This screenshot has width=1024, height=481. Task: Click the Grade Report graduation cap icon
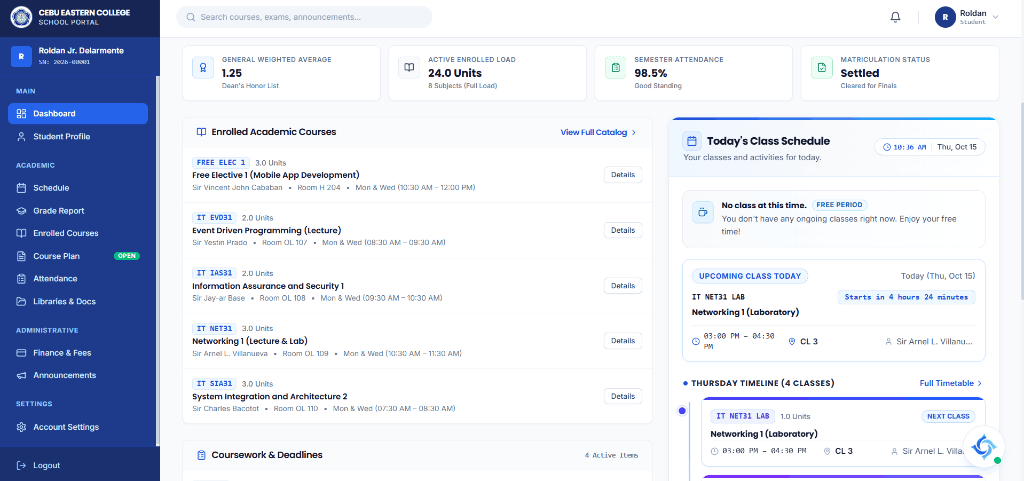coord(21,211)
